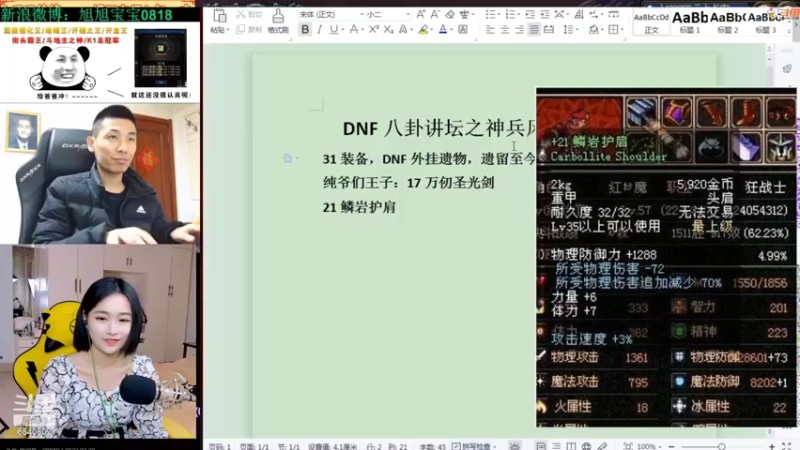Toggle the spell check checkbox in status bar

tap(456, 446)
